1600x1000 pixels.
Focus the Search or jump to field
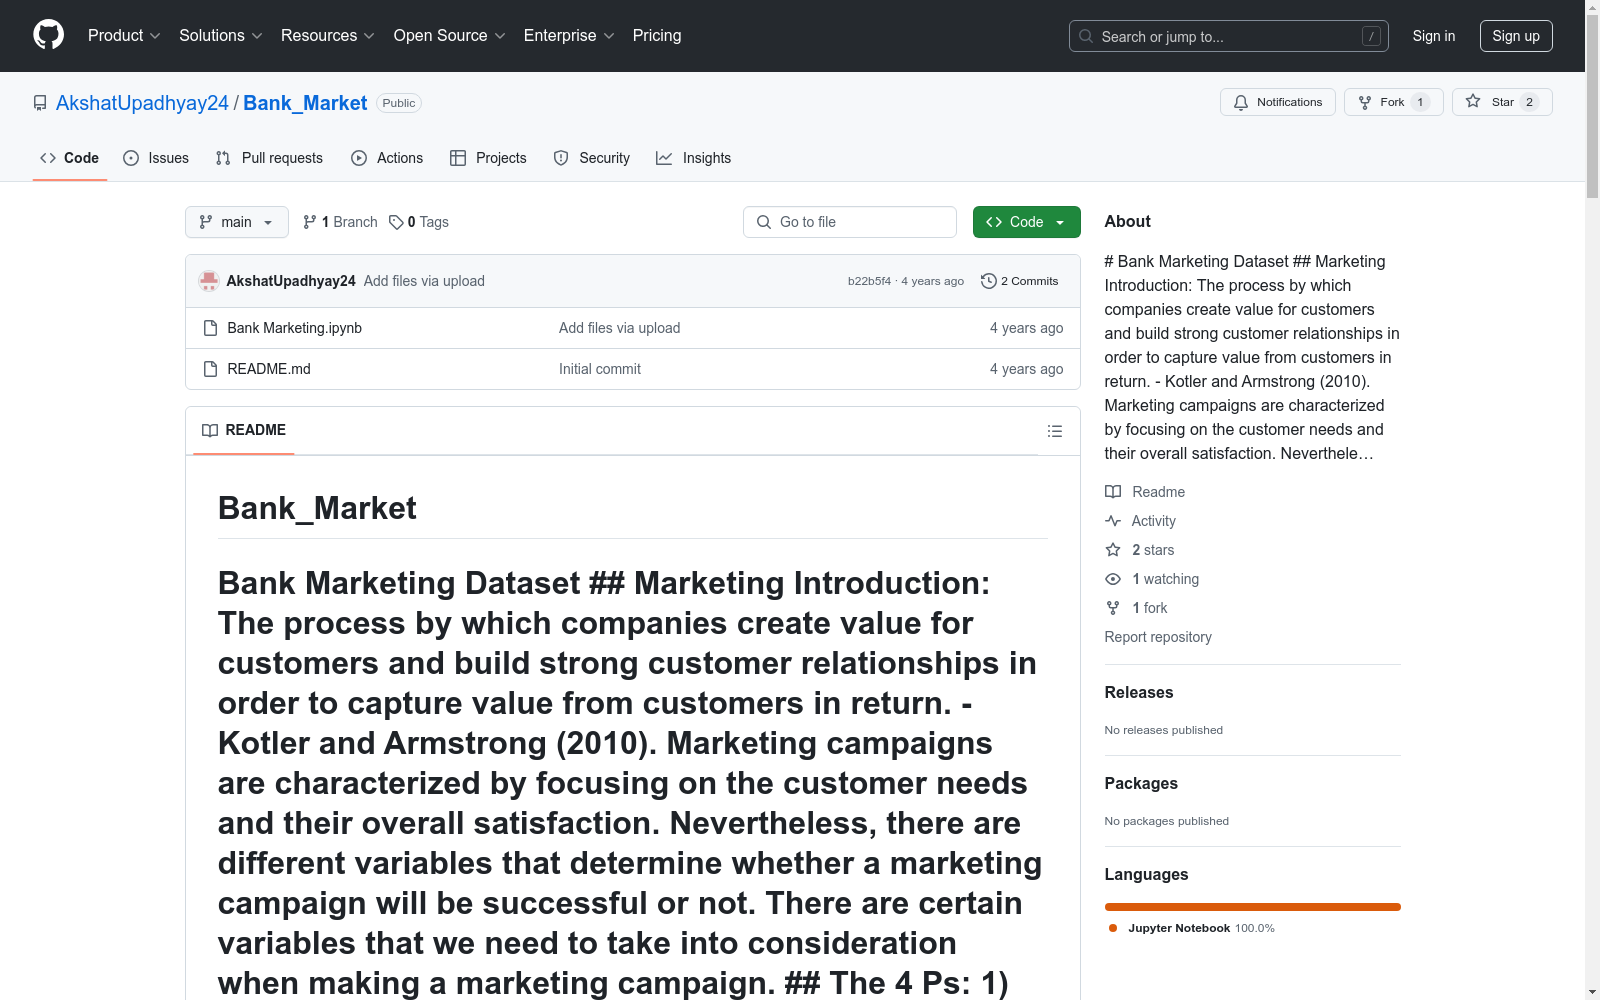1229,36
